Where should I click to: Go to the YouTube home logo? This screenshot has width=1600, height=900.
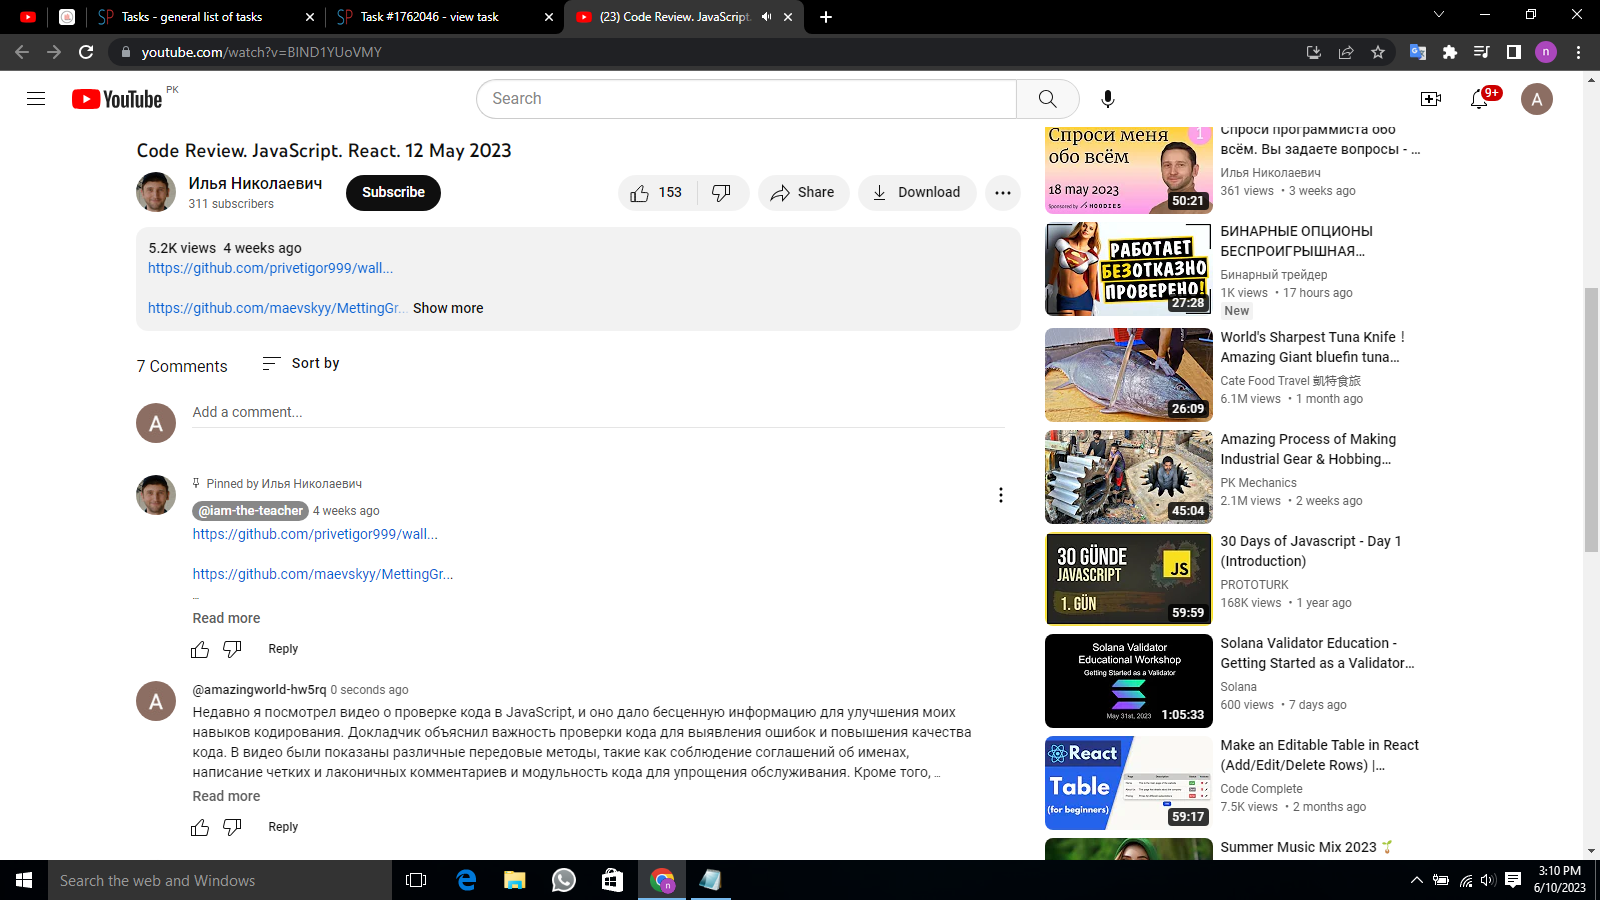(x=117, y=99)
